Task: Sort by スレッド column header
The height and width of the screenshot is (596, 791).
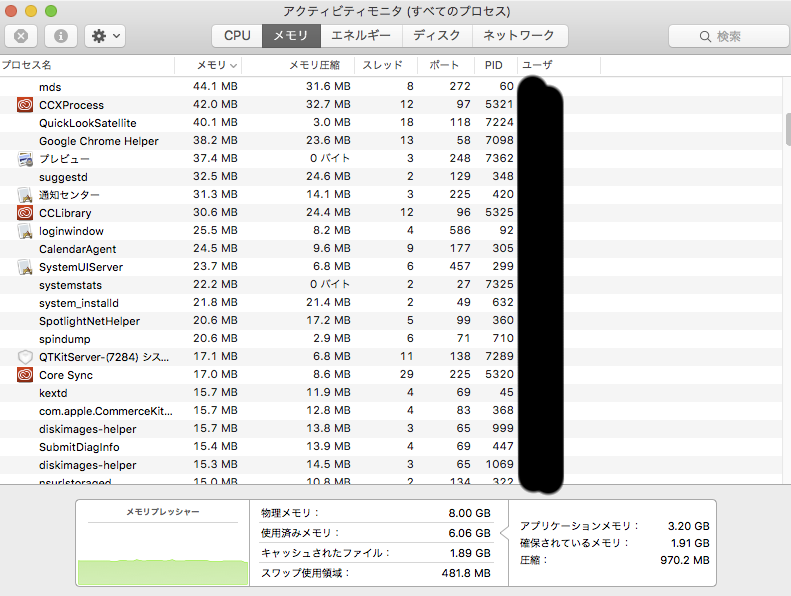Action: [x=386, y=65]
